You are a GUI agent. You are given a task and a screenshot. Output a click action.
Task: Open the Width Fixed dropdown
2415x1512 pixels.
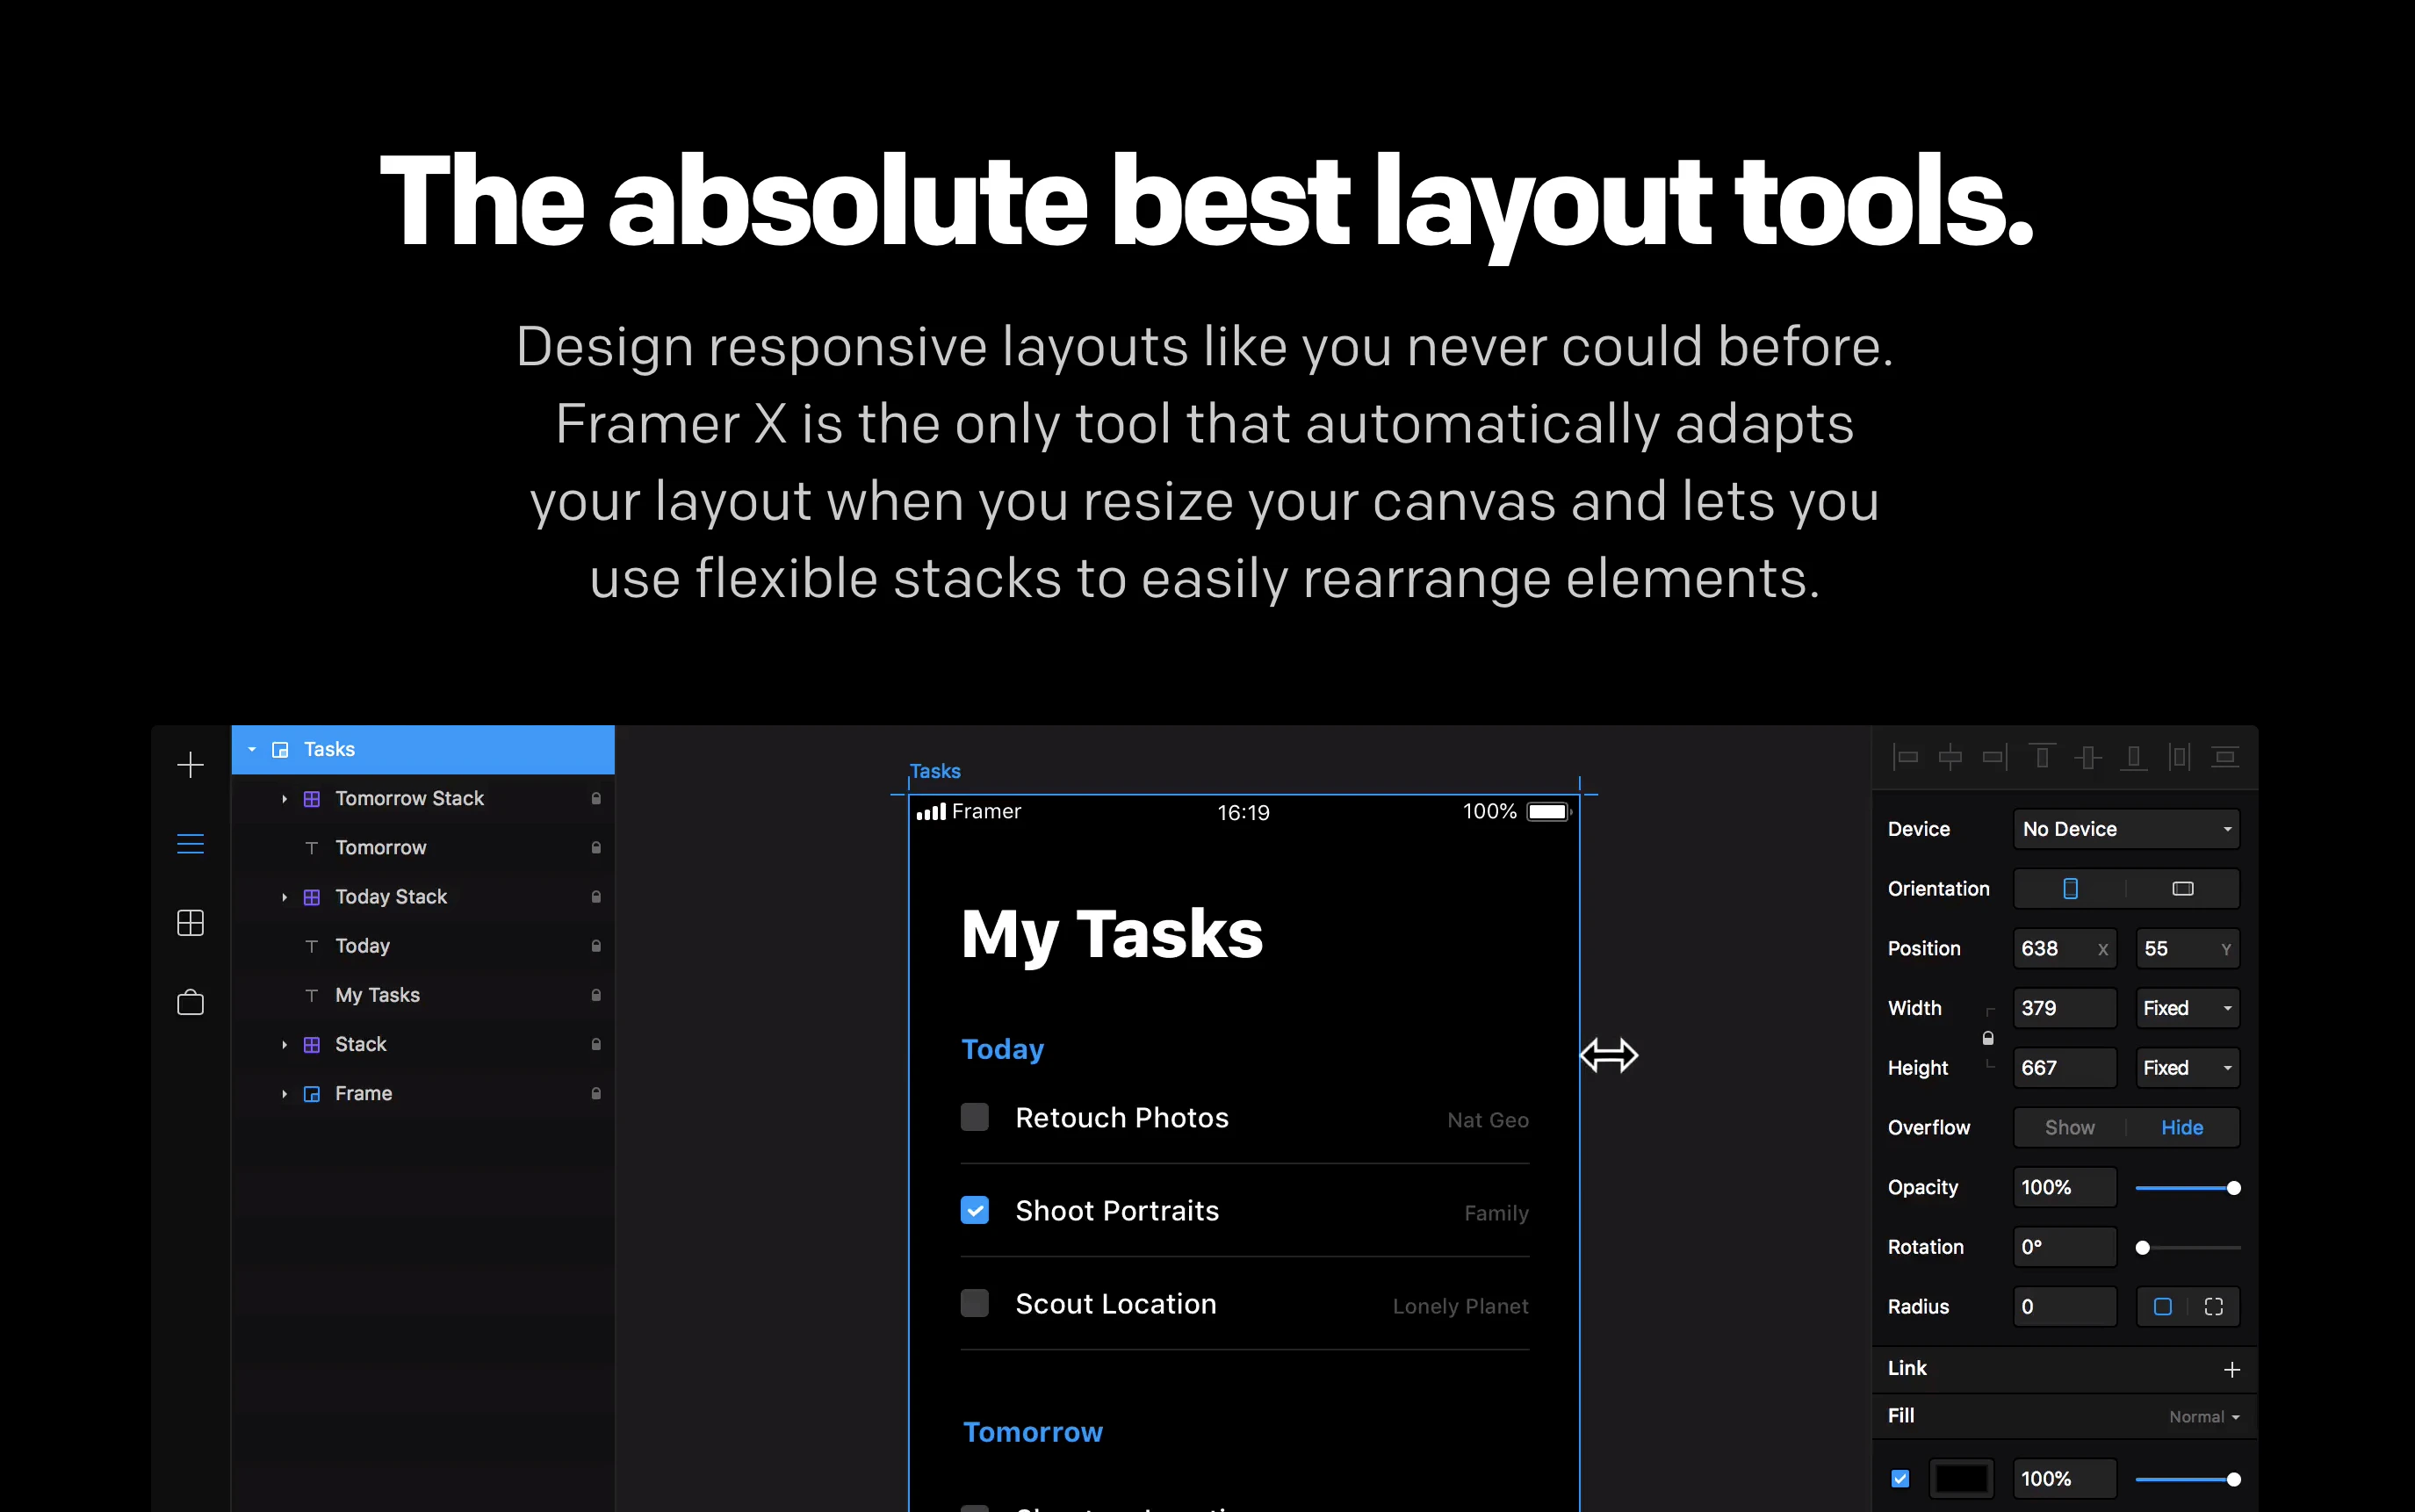pyautogui.click(x=2186, y=1008)
